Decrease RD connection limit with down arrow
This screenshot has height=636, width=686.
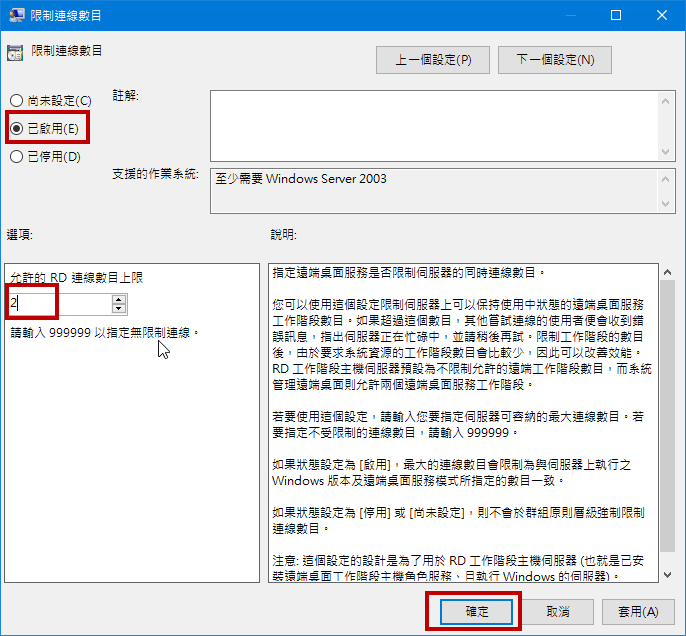(x=119, y=308)
